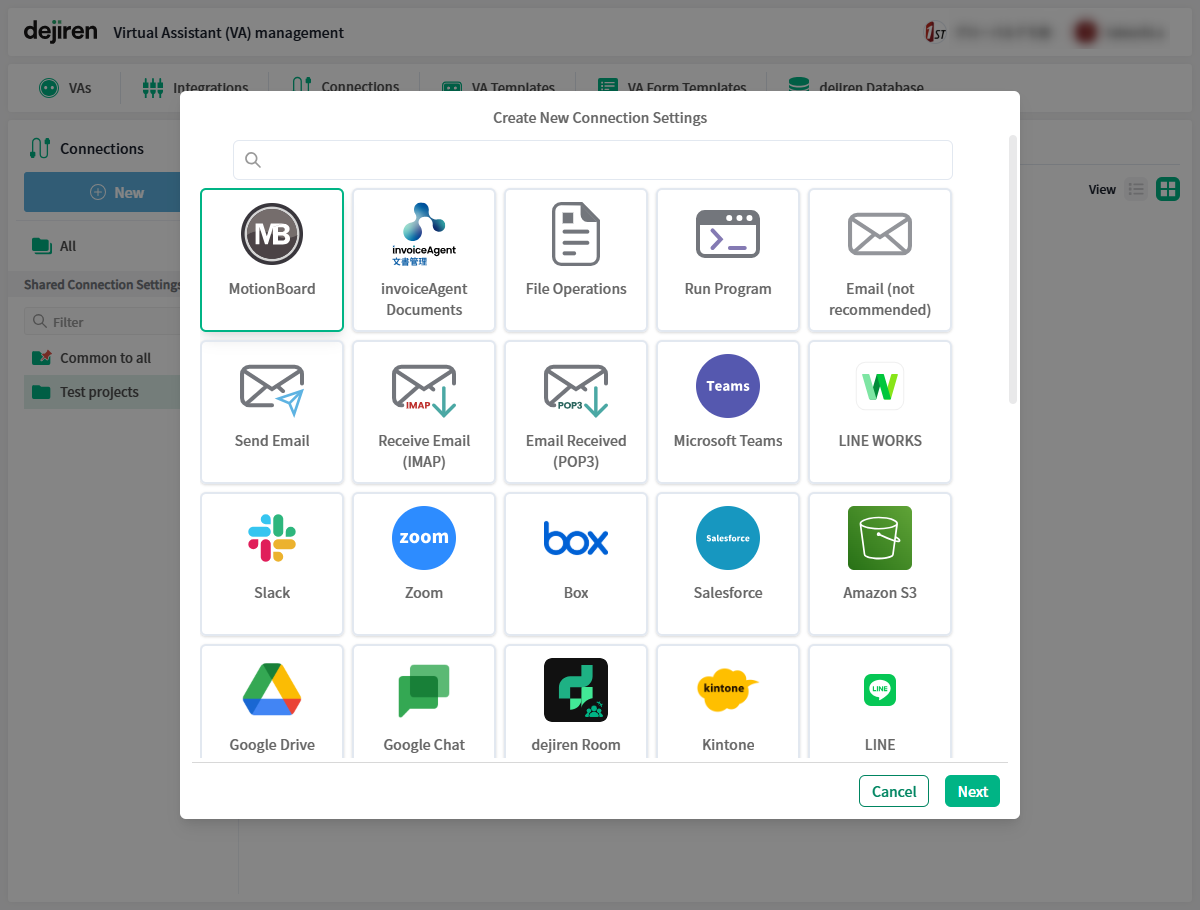
Task: Pick the Slack connection tile
Action: click(272, 564)
